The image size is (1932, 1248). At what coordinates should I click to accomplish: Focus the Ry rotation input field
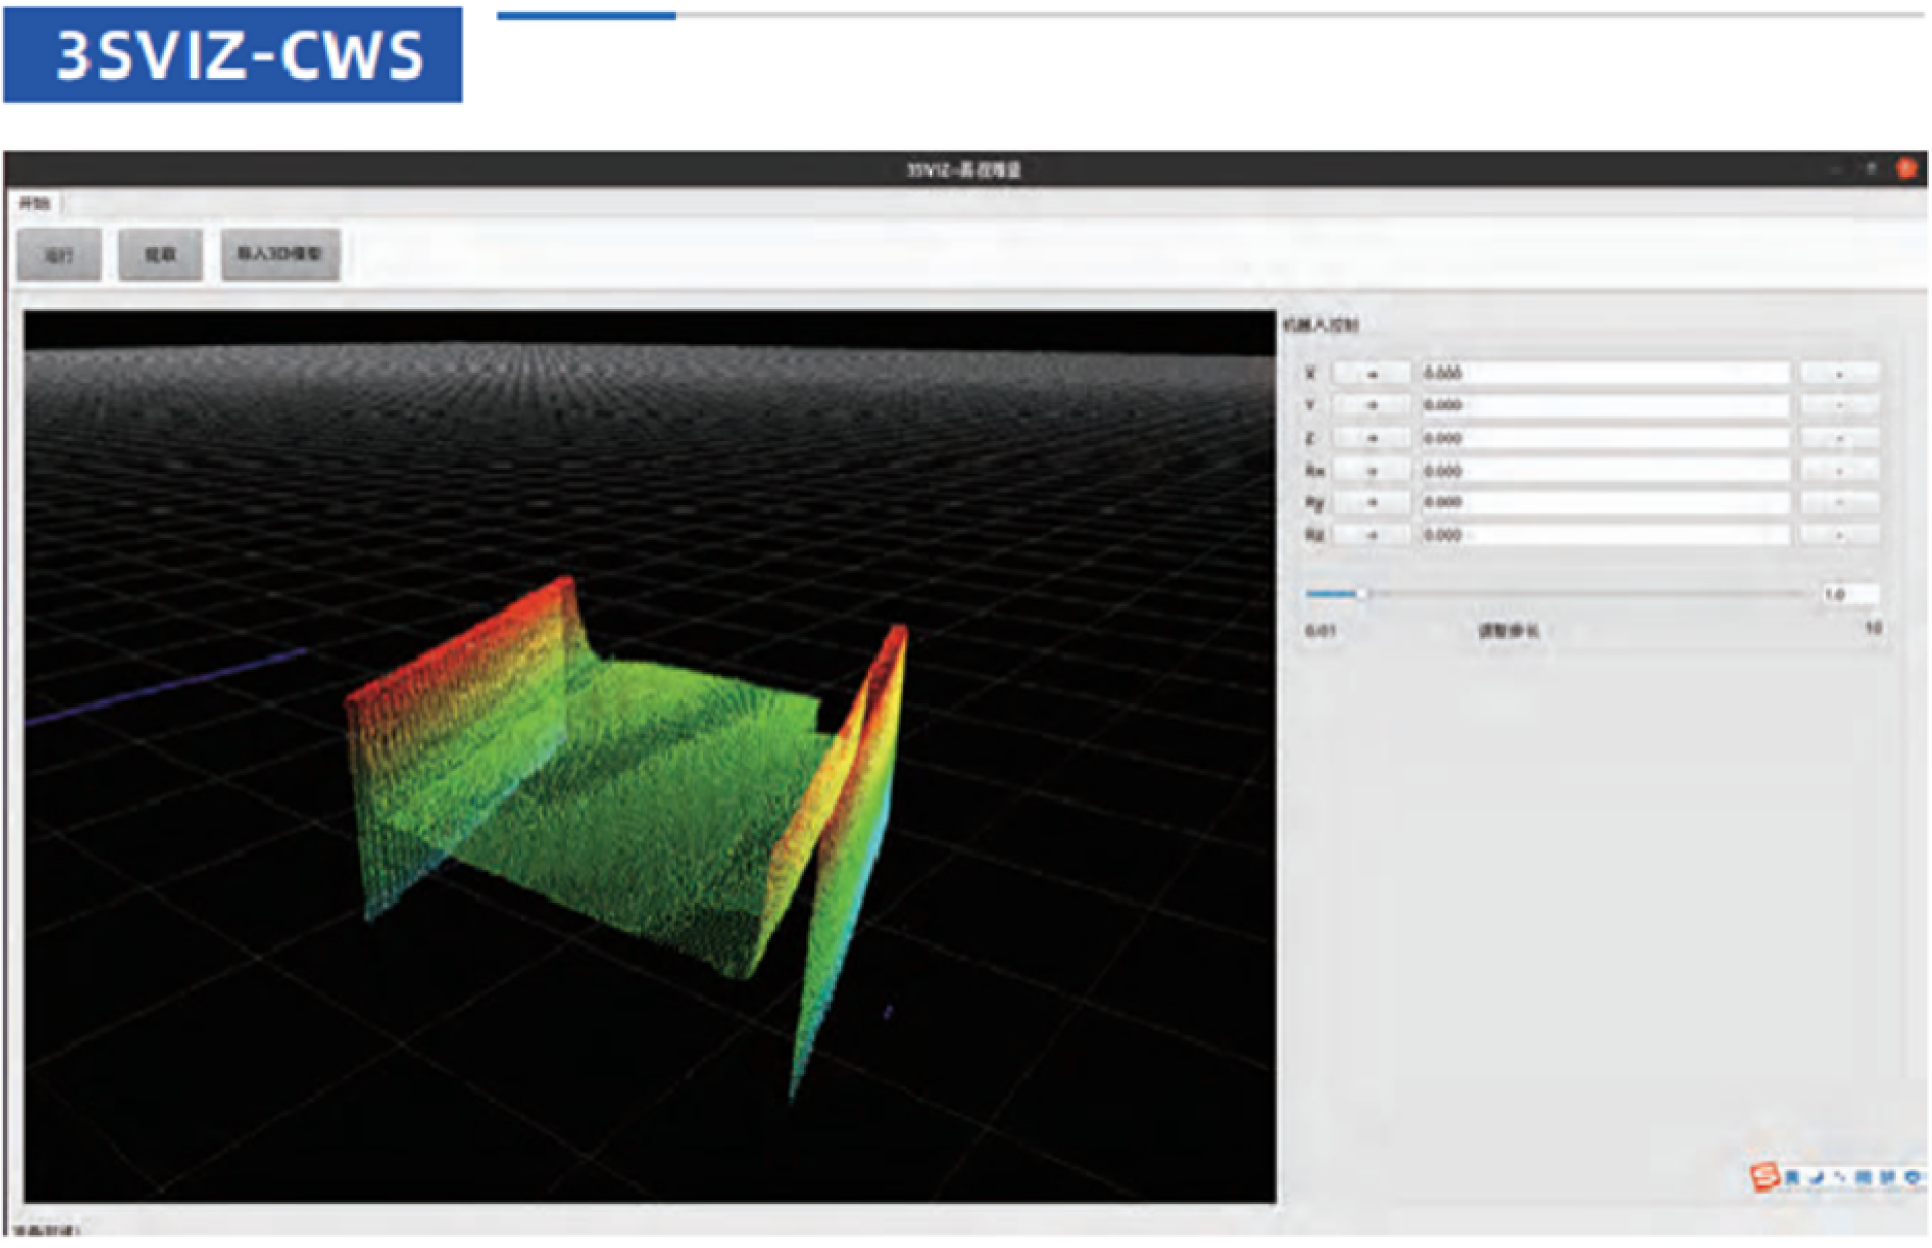pos(1605,502)
